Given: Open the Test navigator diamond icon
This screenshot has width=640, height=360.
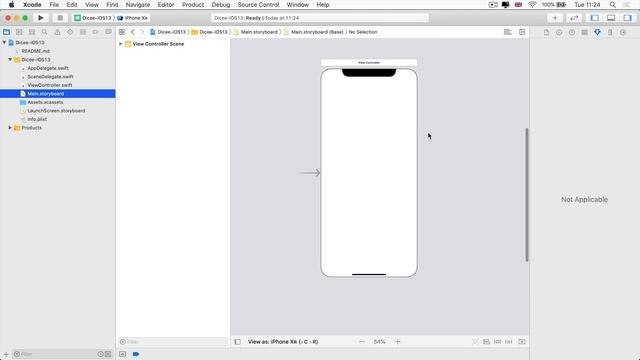Looking at the screenshot, I should 70,32.
